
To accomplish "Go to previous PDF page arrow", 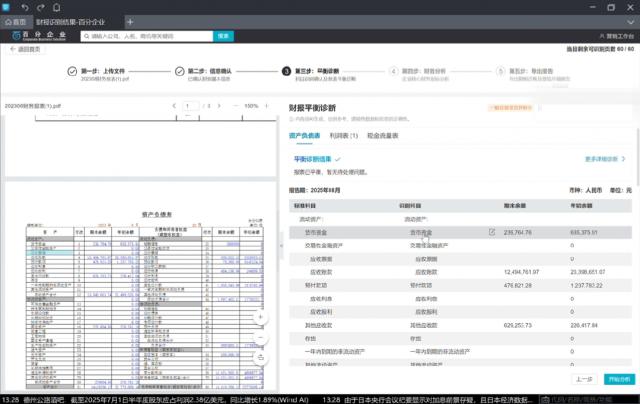I will coord(175,105).
